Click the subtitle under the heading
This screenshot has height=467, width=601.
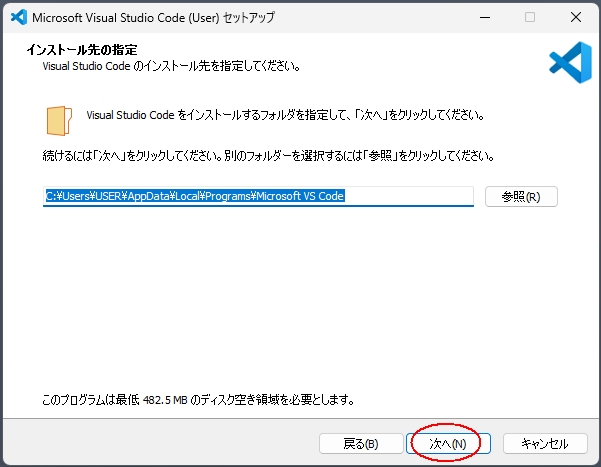[171, 66]
